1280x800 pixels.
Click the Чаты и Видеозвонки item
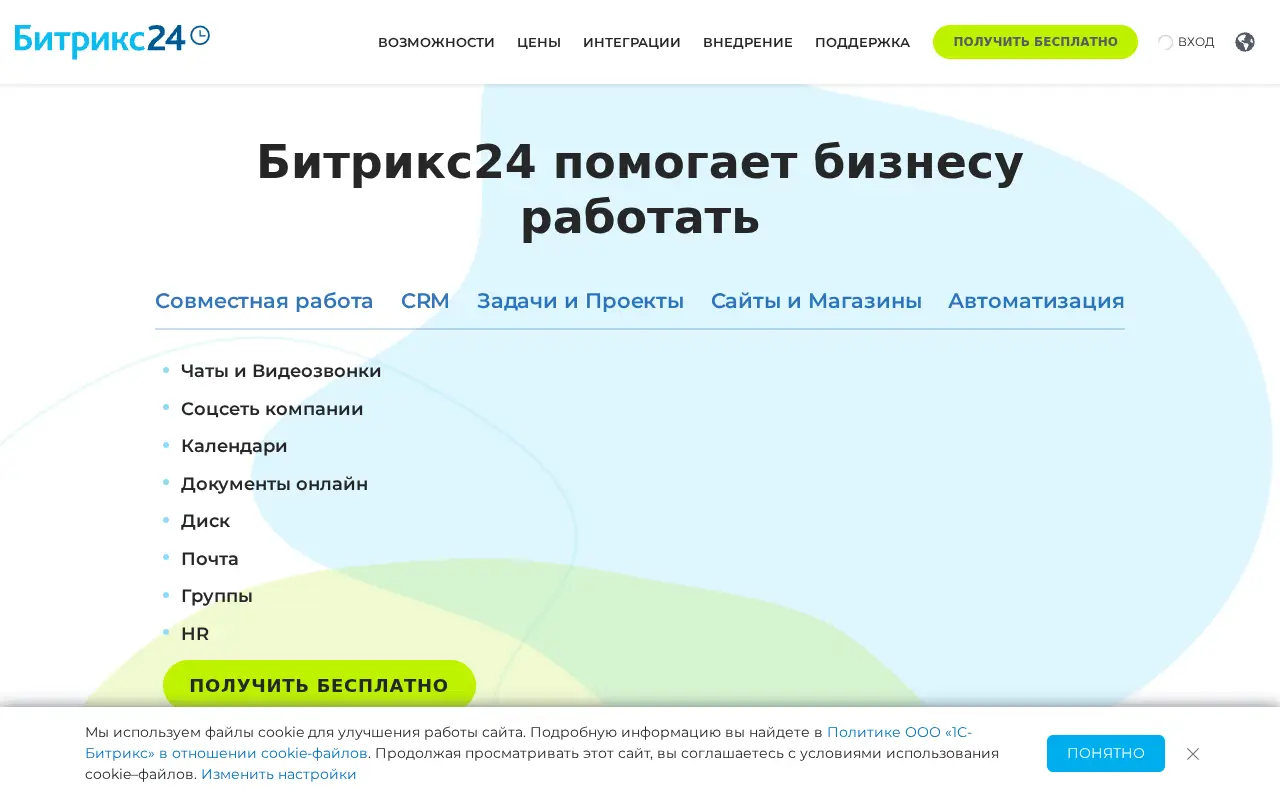281,371
